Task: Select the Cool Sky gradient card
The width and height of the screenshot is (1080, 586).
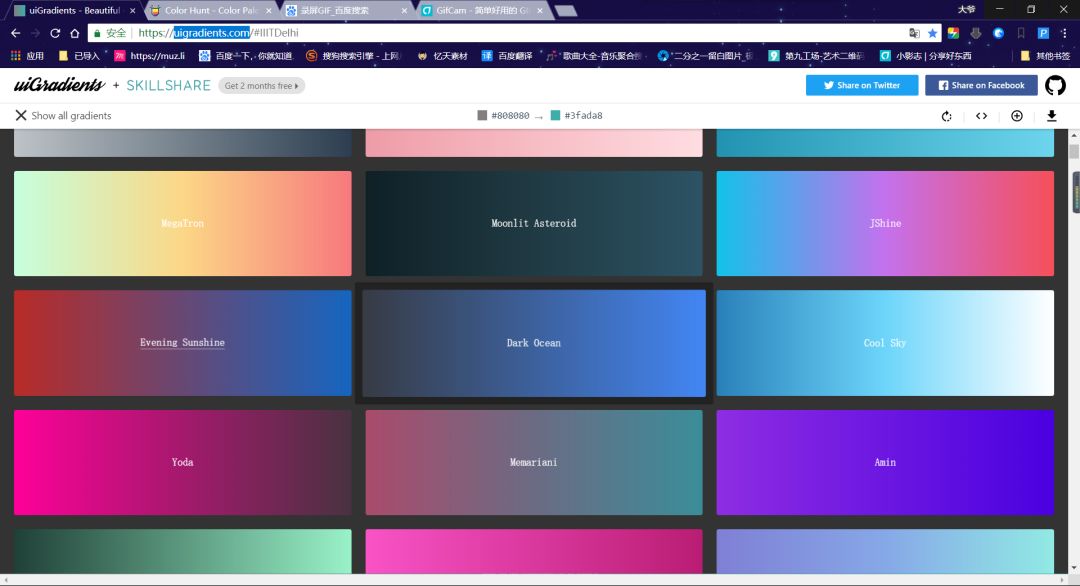Action: (x=885, y=343)
